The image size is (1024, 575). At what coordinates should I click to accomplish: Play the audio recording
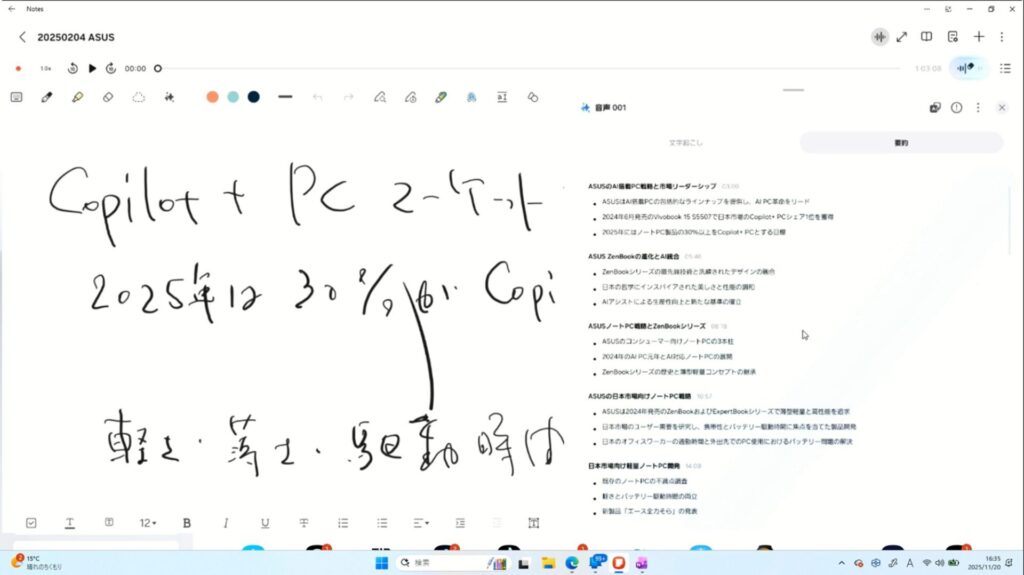[92, 69]
